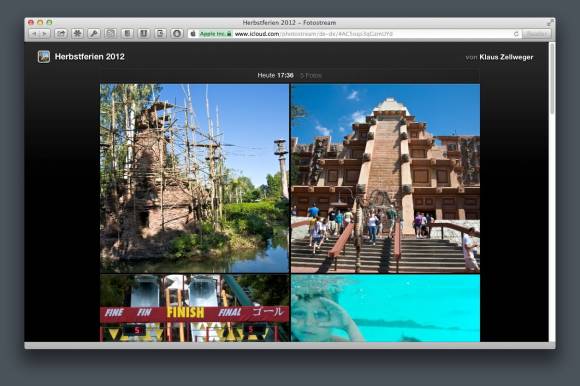
Task: Click the reload arrow in address bar
Action: [x=516, y=34]
